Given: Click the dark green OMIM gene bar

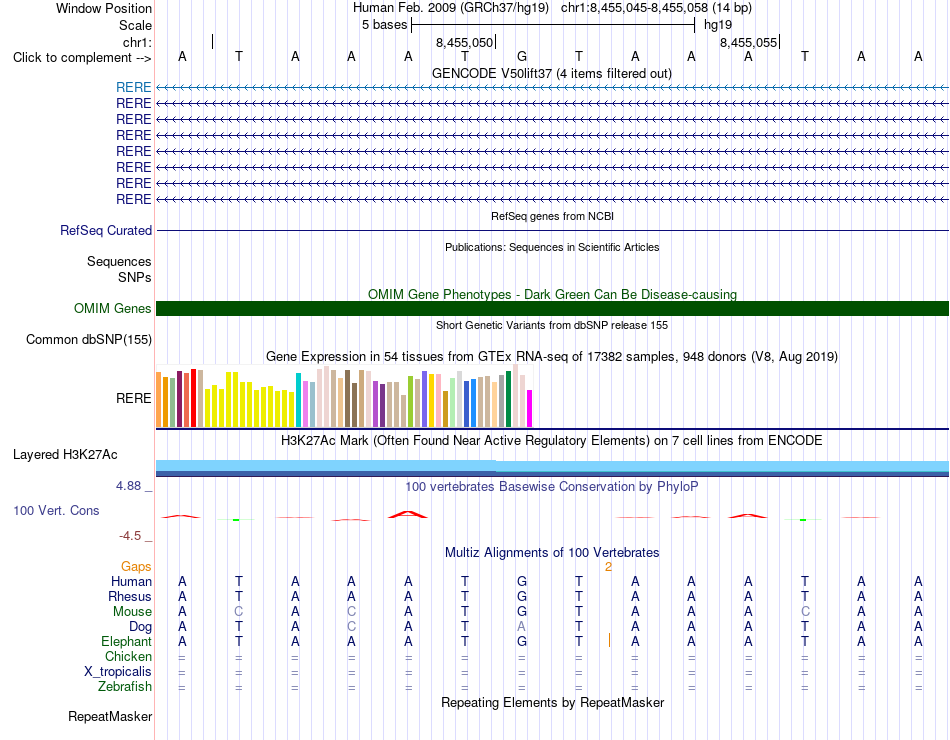Looking at the screenshot, I should coord(552,308).
